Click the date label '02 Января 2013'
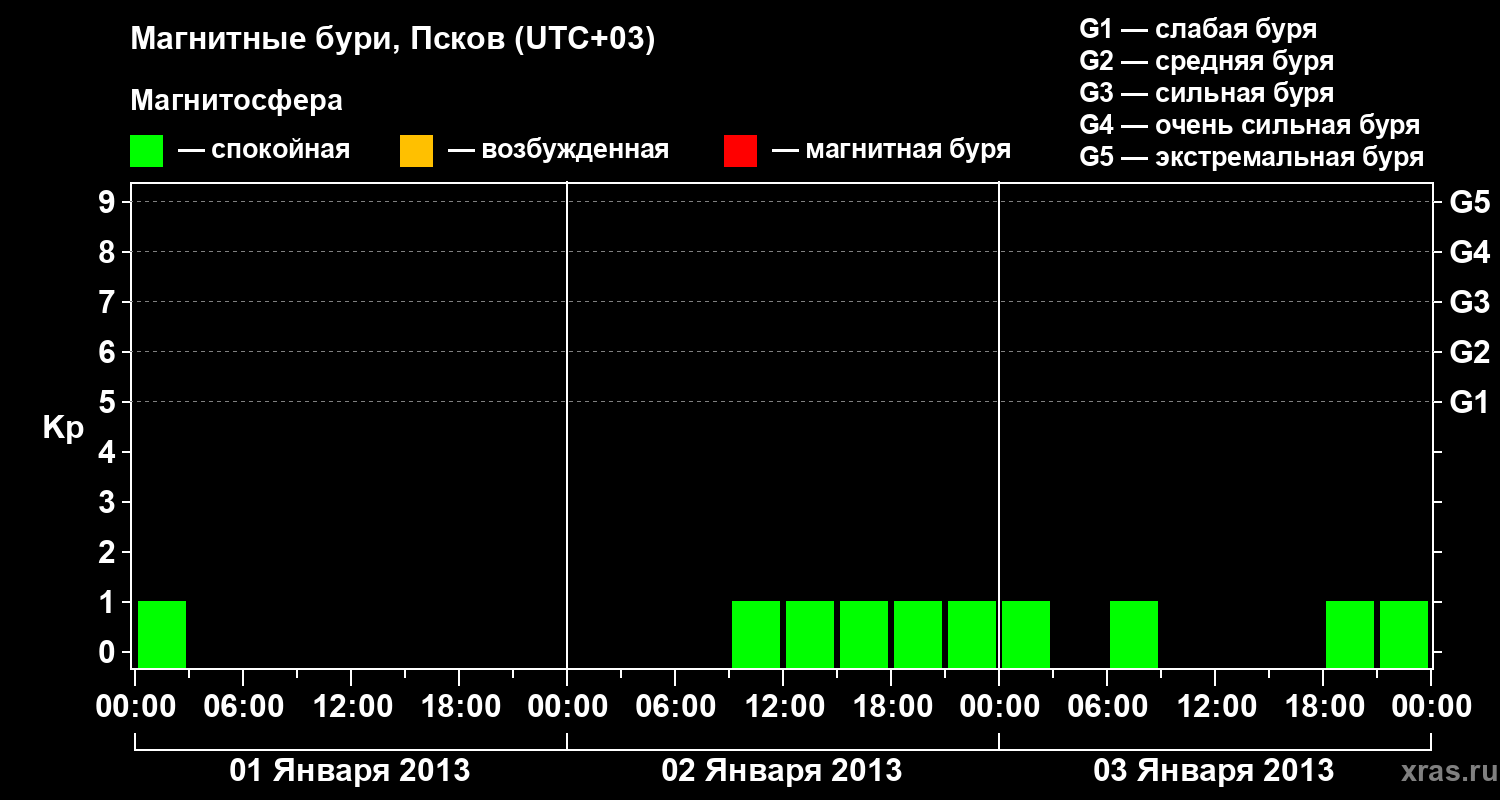Image resolution: width=1500 pixels, height=800 pixels. pos(782,771)
